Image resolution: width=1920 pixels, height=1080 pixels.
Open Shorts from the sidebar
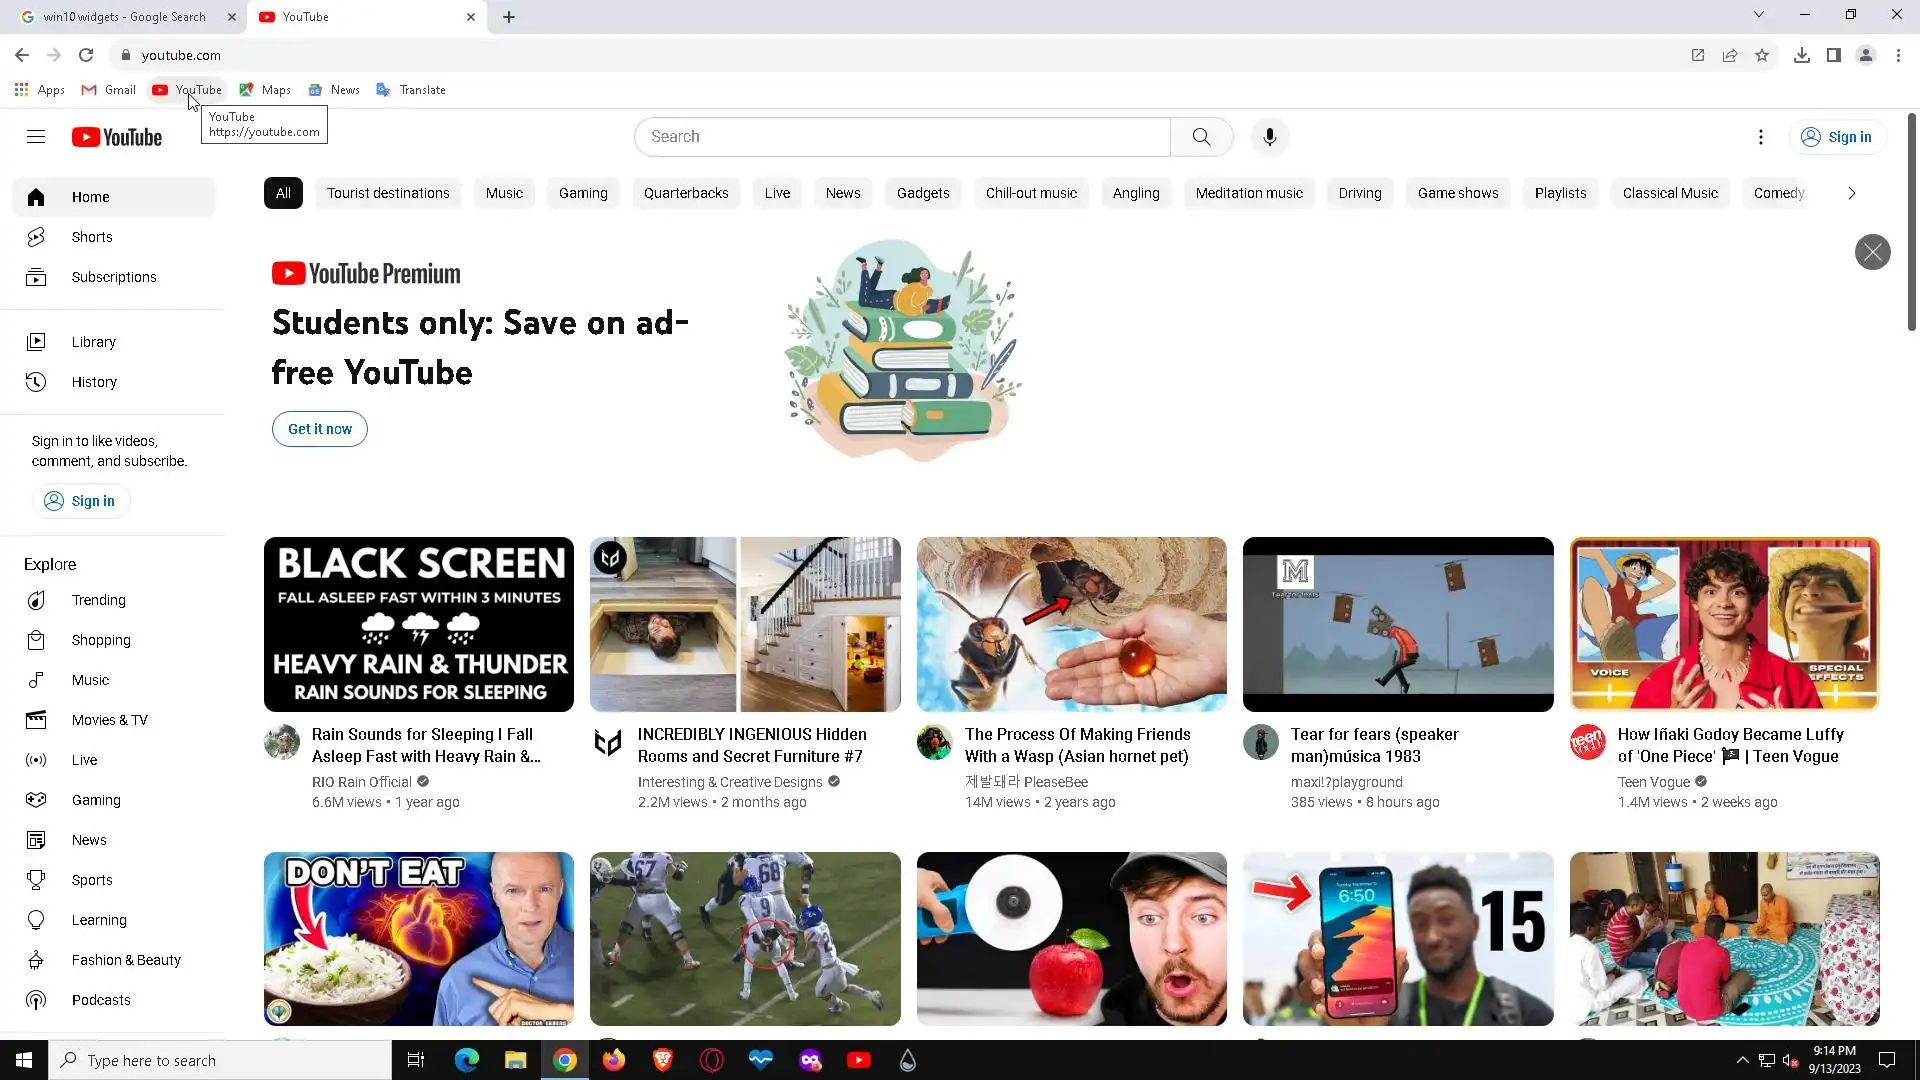tap(92, 237)
